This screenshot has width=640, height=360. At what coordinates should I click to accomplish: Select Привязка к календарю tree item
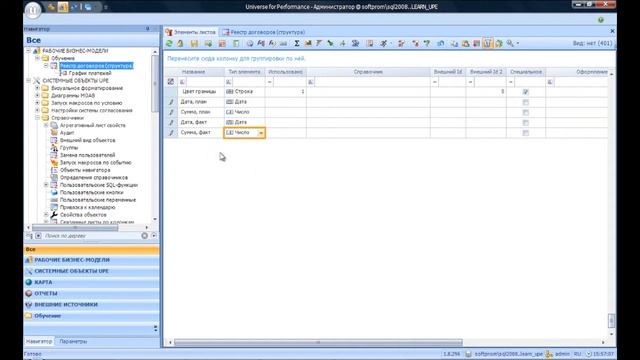click(x=87, y=207)
